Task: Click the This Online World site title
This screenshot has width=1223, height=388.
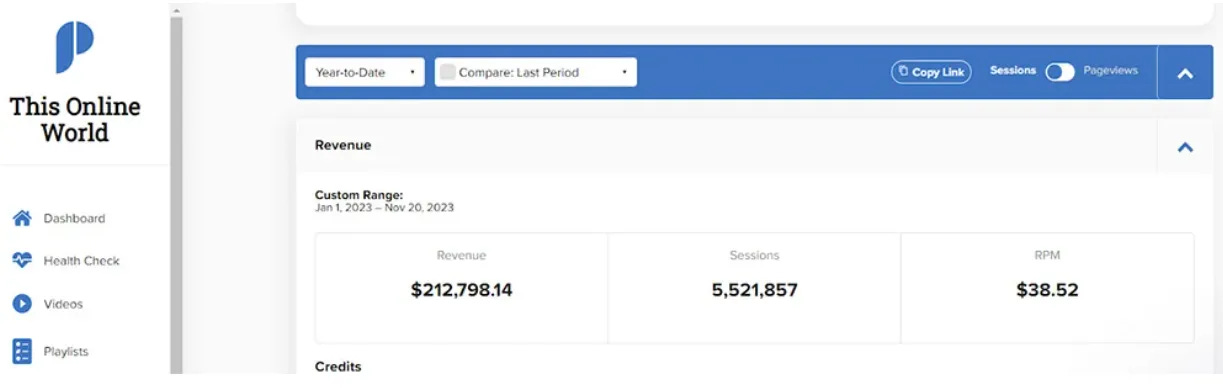Action: [x=74, y=120]
